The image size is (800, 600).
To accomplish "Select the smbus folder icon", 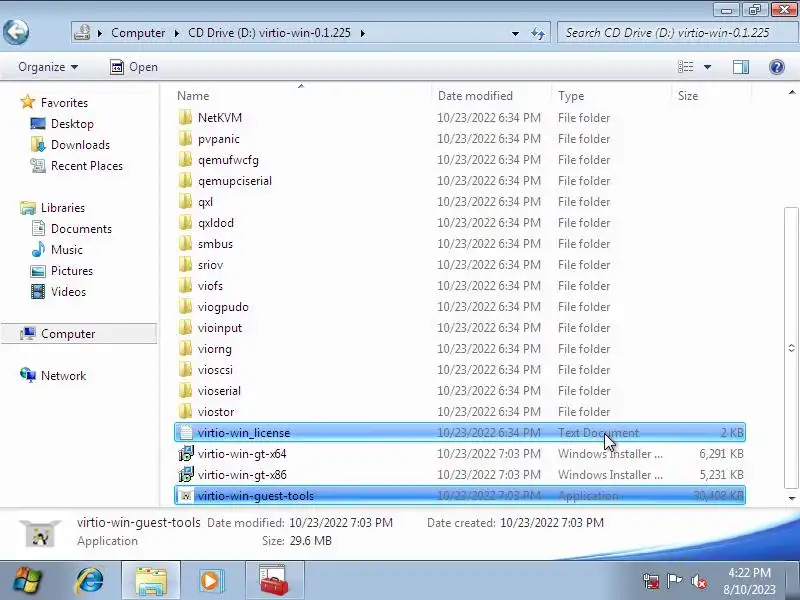I will point(185,243).
